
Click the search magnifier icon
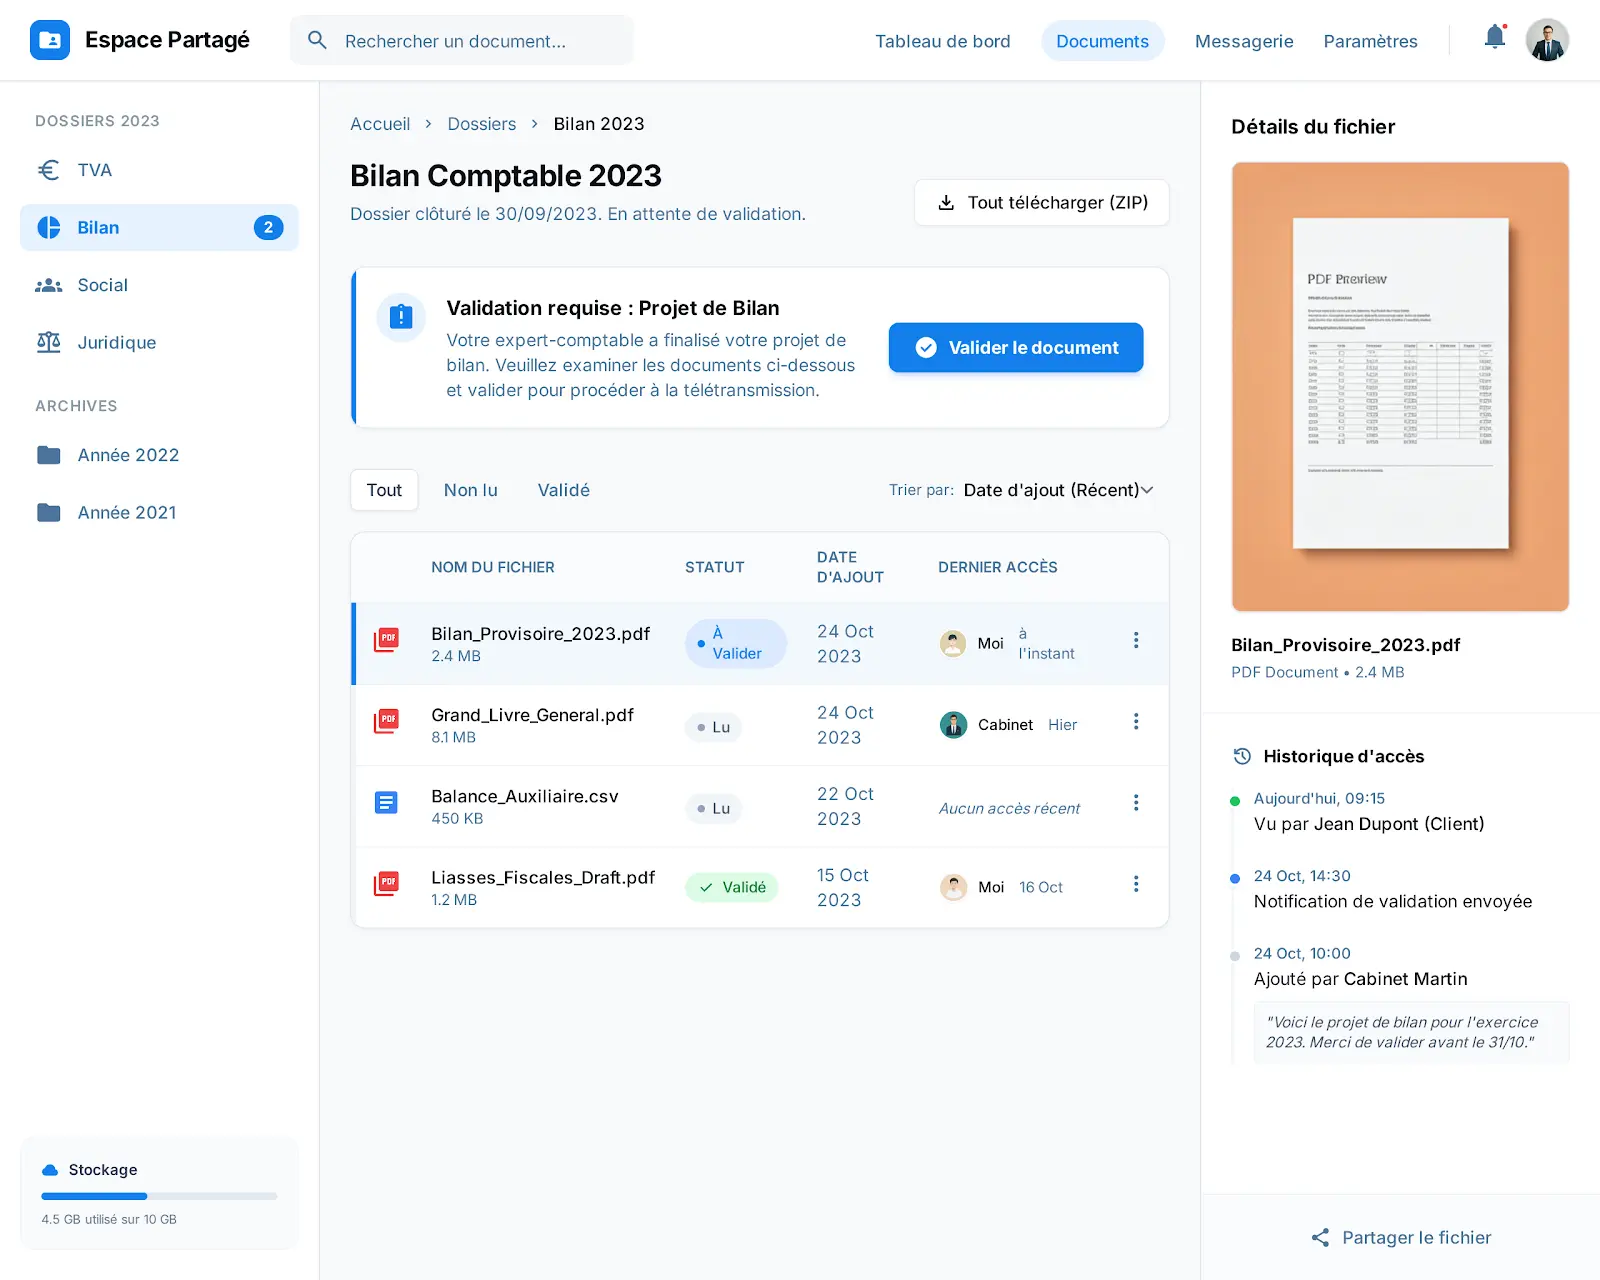point(317,40)
